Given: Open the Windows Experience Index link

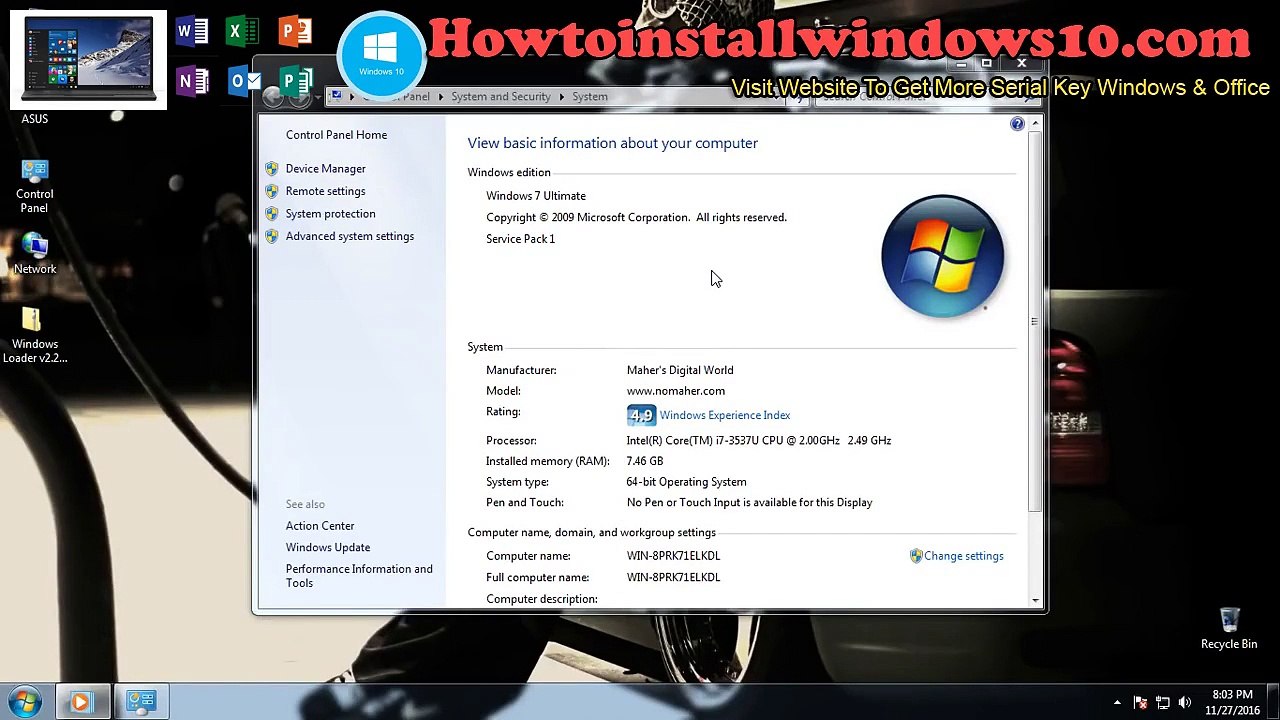Looking at the screenshot, I should click(724, 415).
